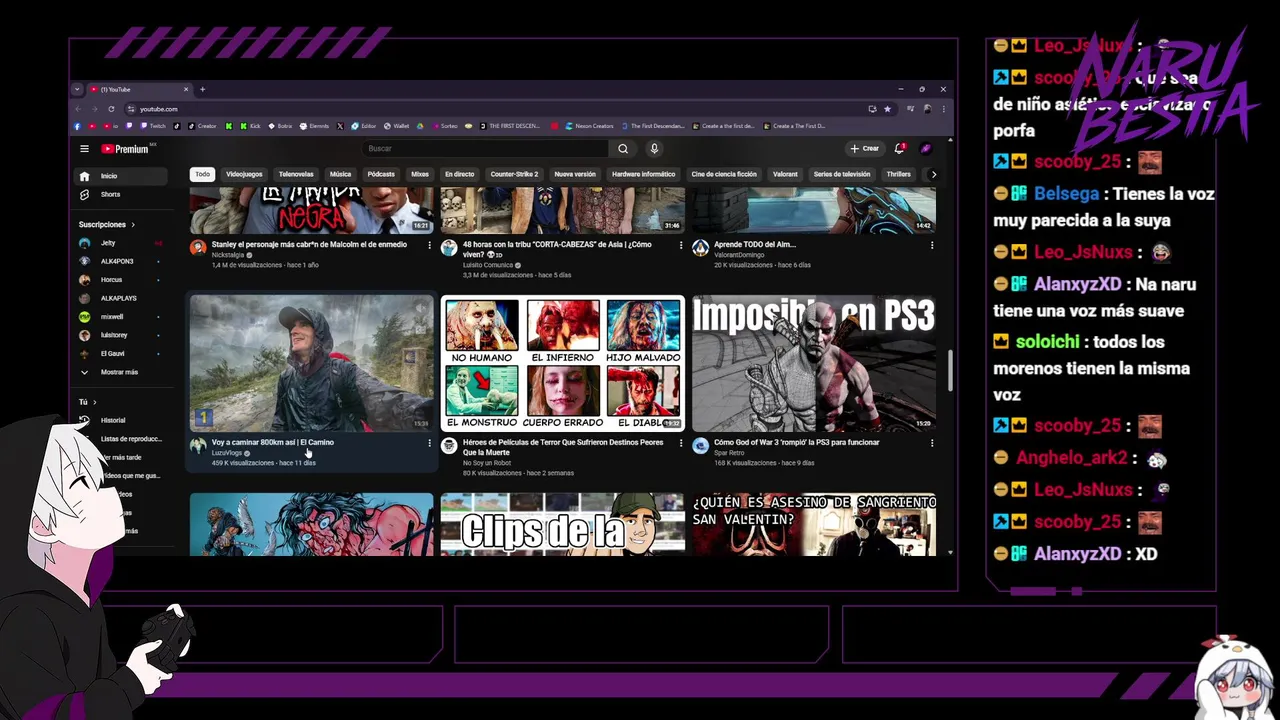Open Historial in the sidebar
This screenshot has width=1280, height=720.
point(122,420)
